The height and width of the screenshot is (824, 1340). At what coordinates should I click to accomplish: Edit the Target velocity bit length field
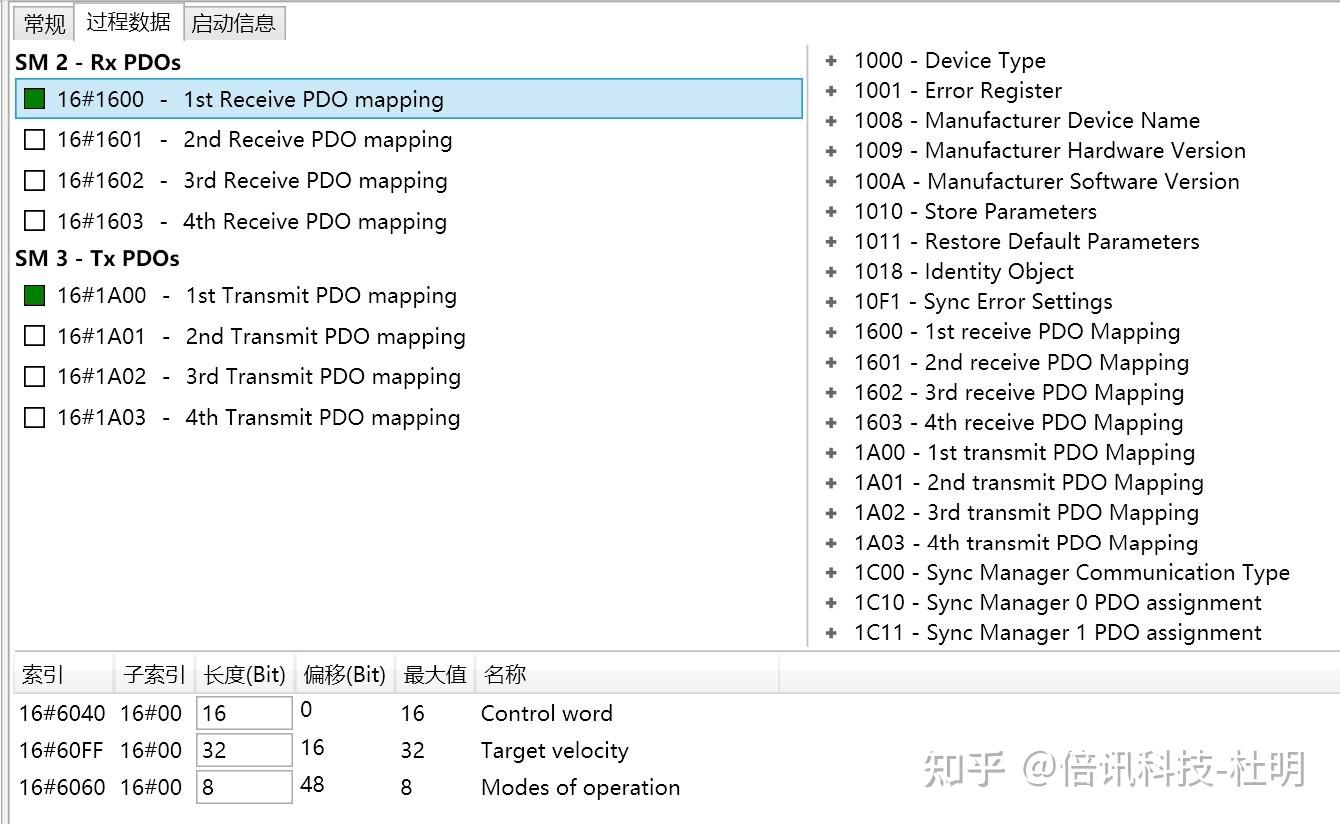(243, 749)
